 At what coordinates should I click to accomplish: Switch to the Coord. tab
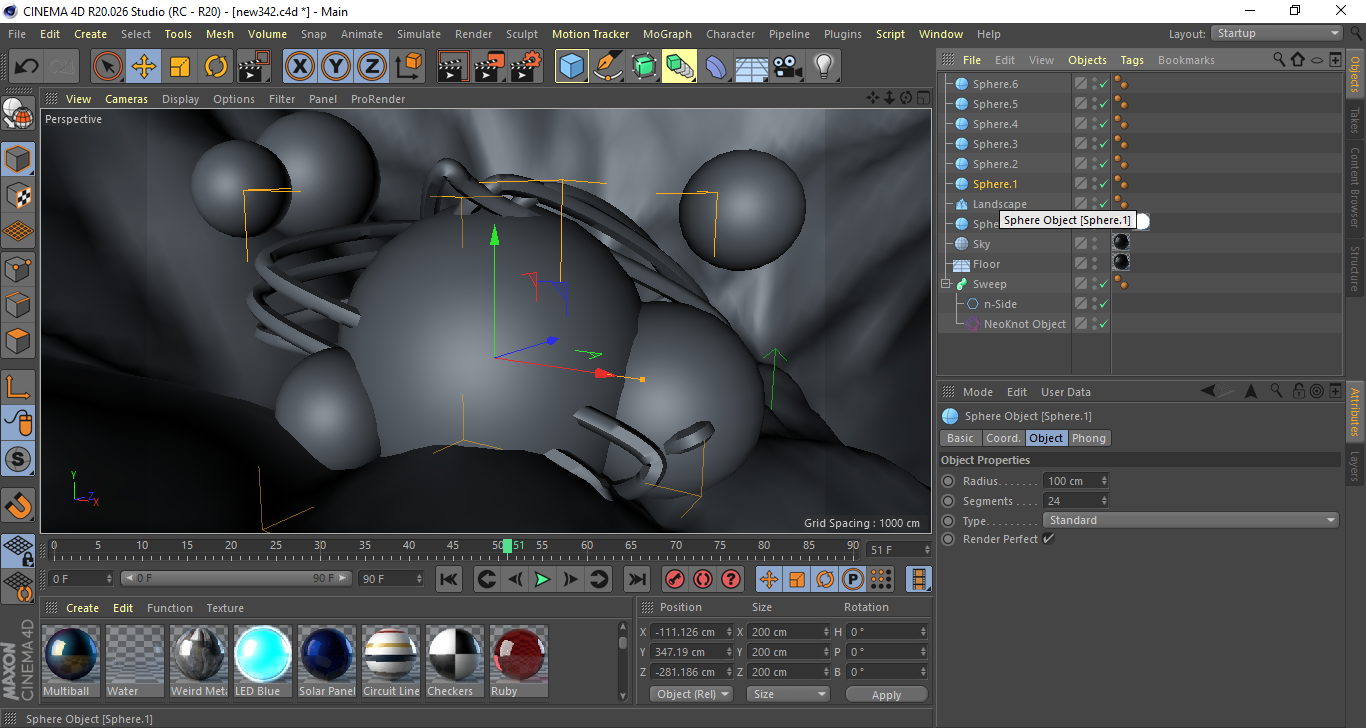1003,438
